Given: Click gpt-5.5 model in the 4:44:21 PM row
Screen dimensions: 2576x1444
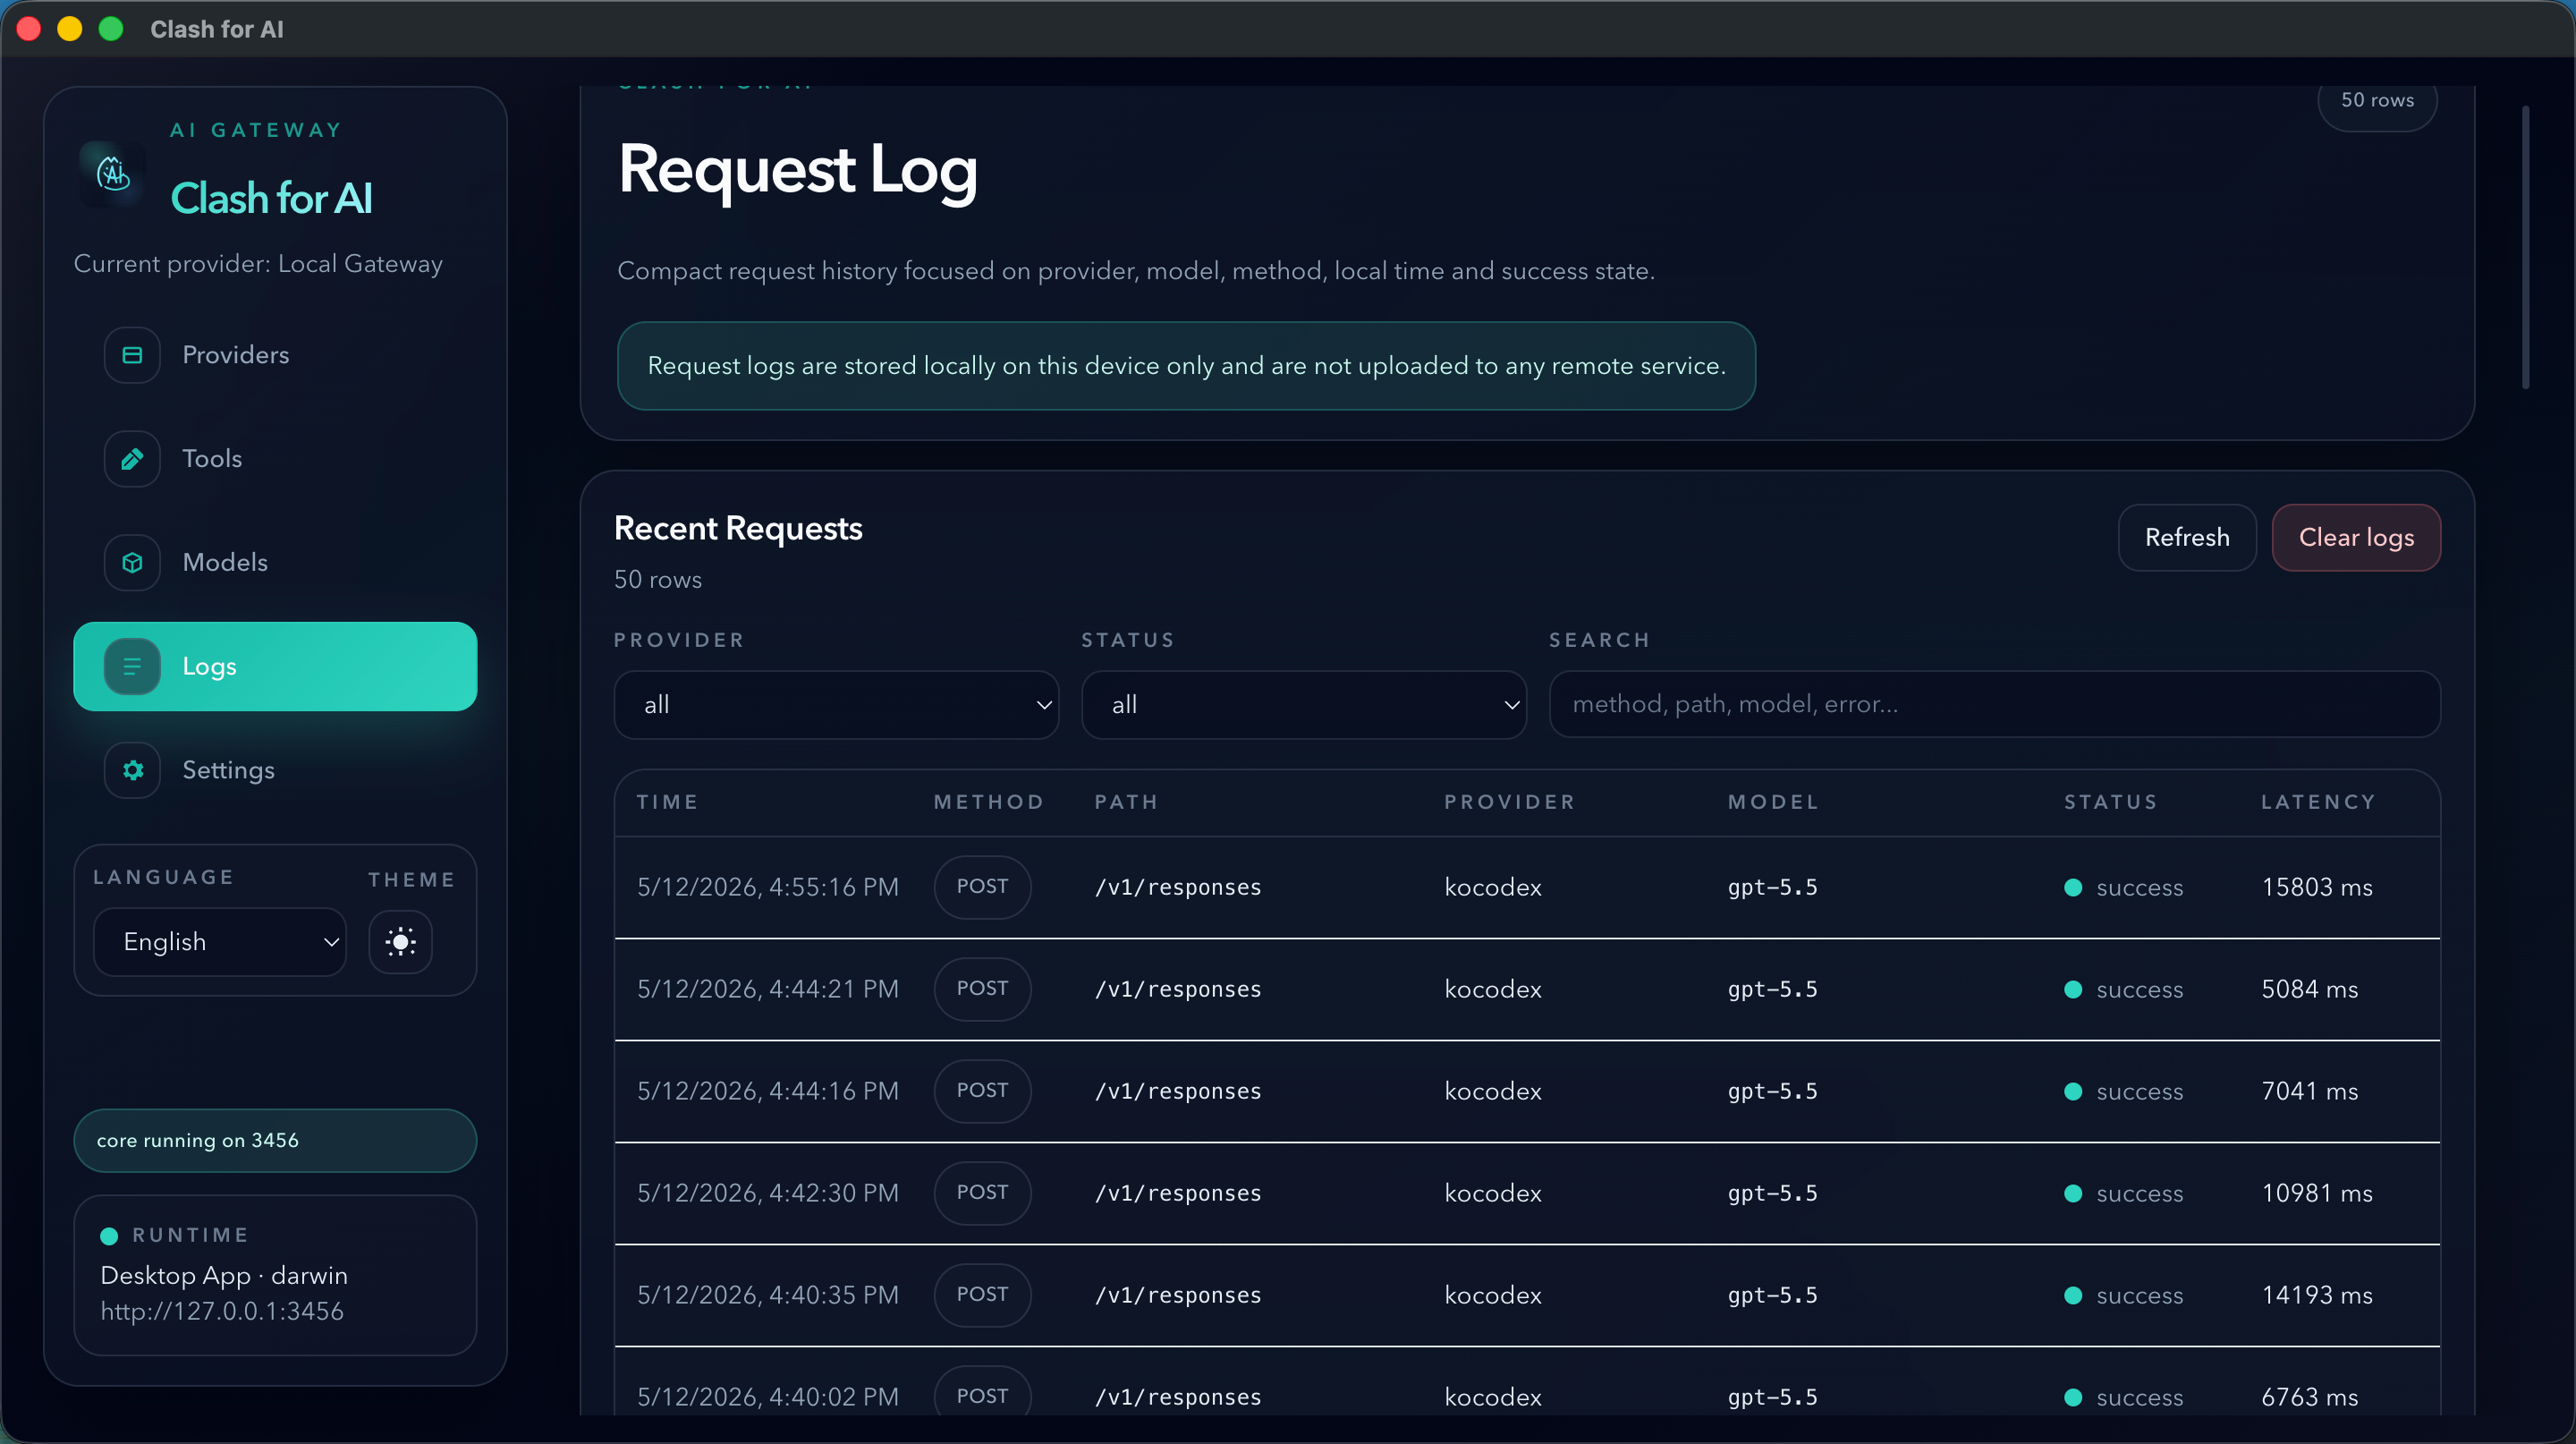Looking at the screenshot, I should point(1772,990).
